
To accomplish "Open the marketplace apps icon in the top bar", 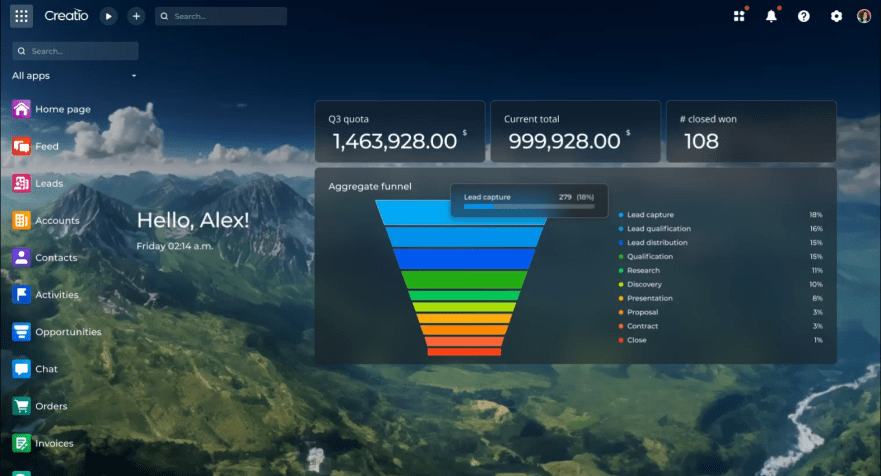I will pos(739,16).
